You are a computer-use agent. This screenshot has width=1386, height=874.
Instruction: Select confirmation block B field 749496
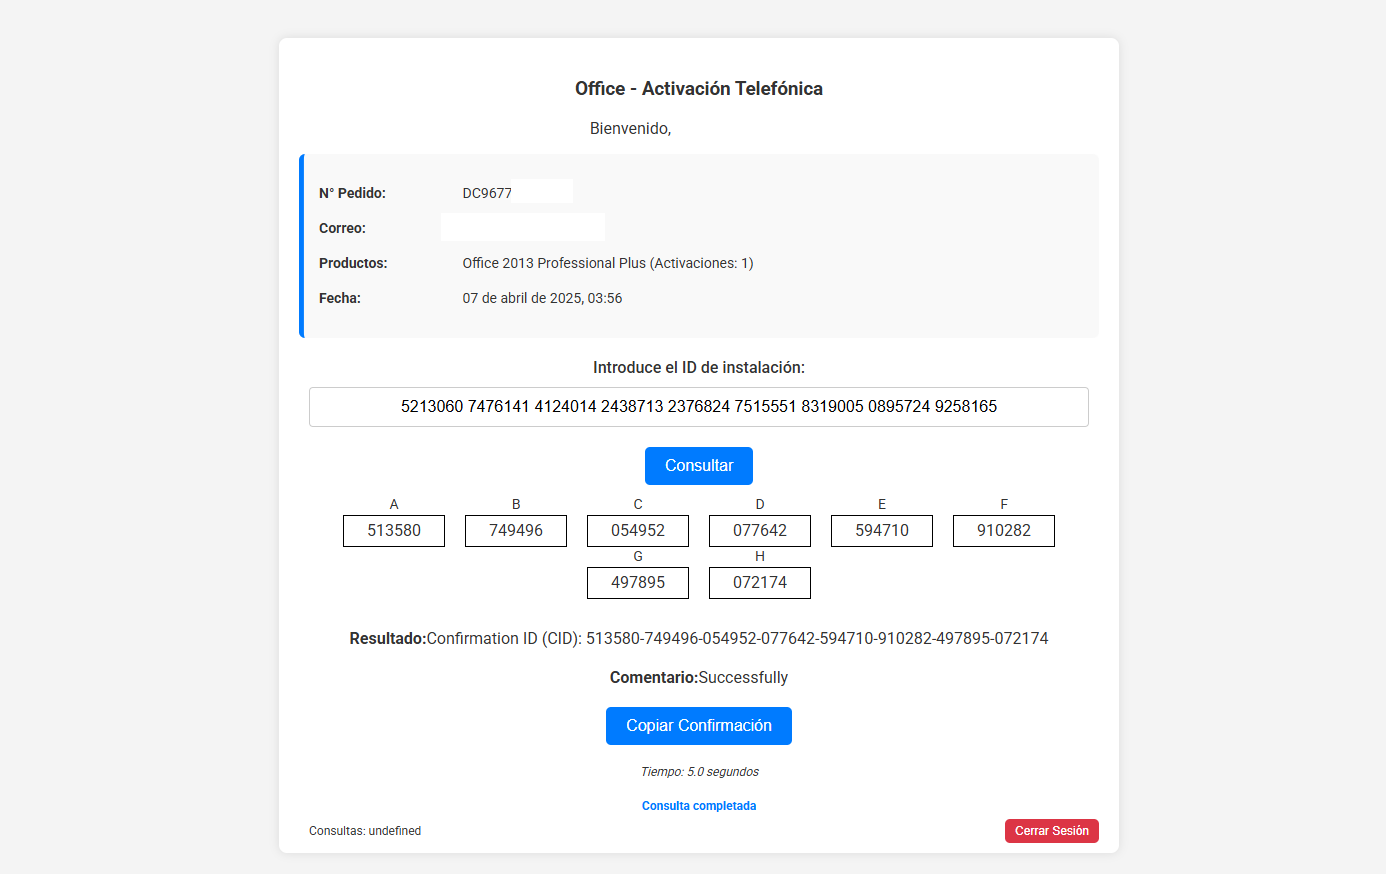[516, 531]
